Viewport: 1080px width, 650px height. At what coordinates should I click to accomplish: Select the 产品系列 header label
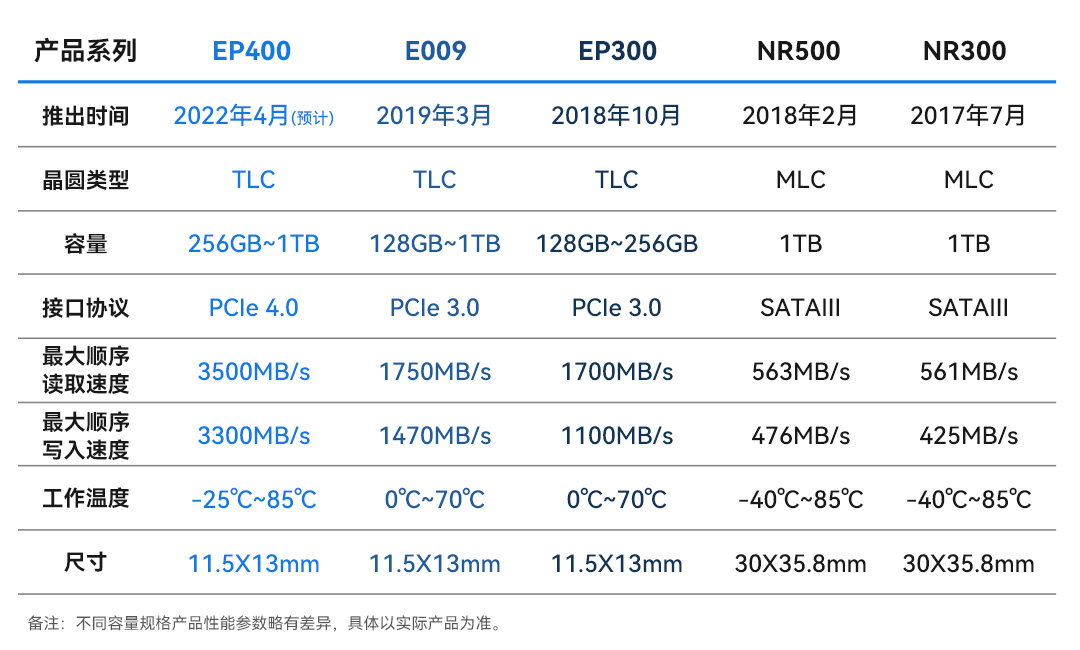click(86, 51)
